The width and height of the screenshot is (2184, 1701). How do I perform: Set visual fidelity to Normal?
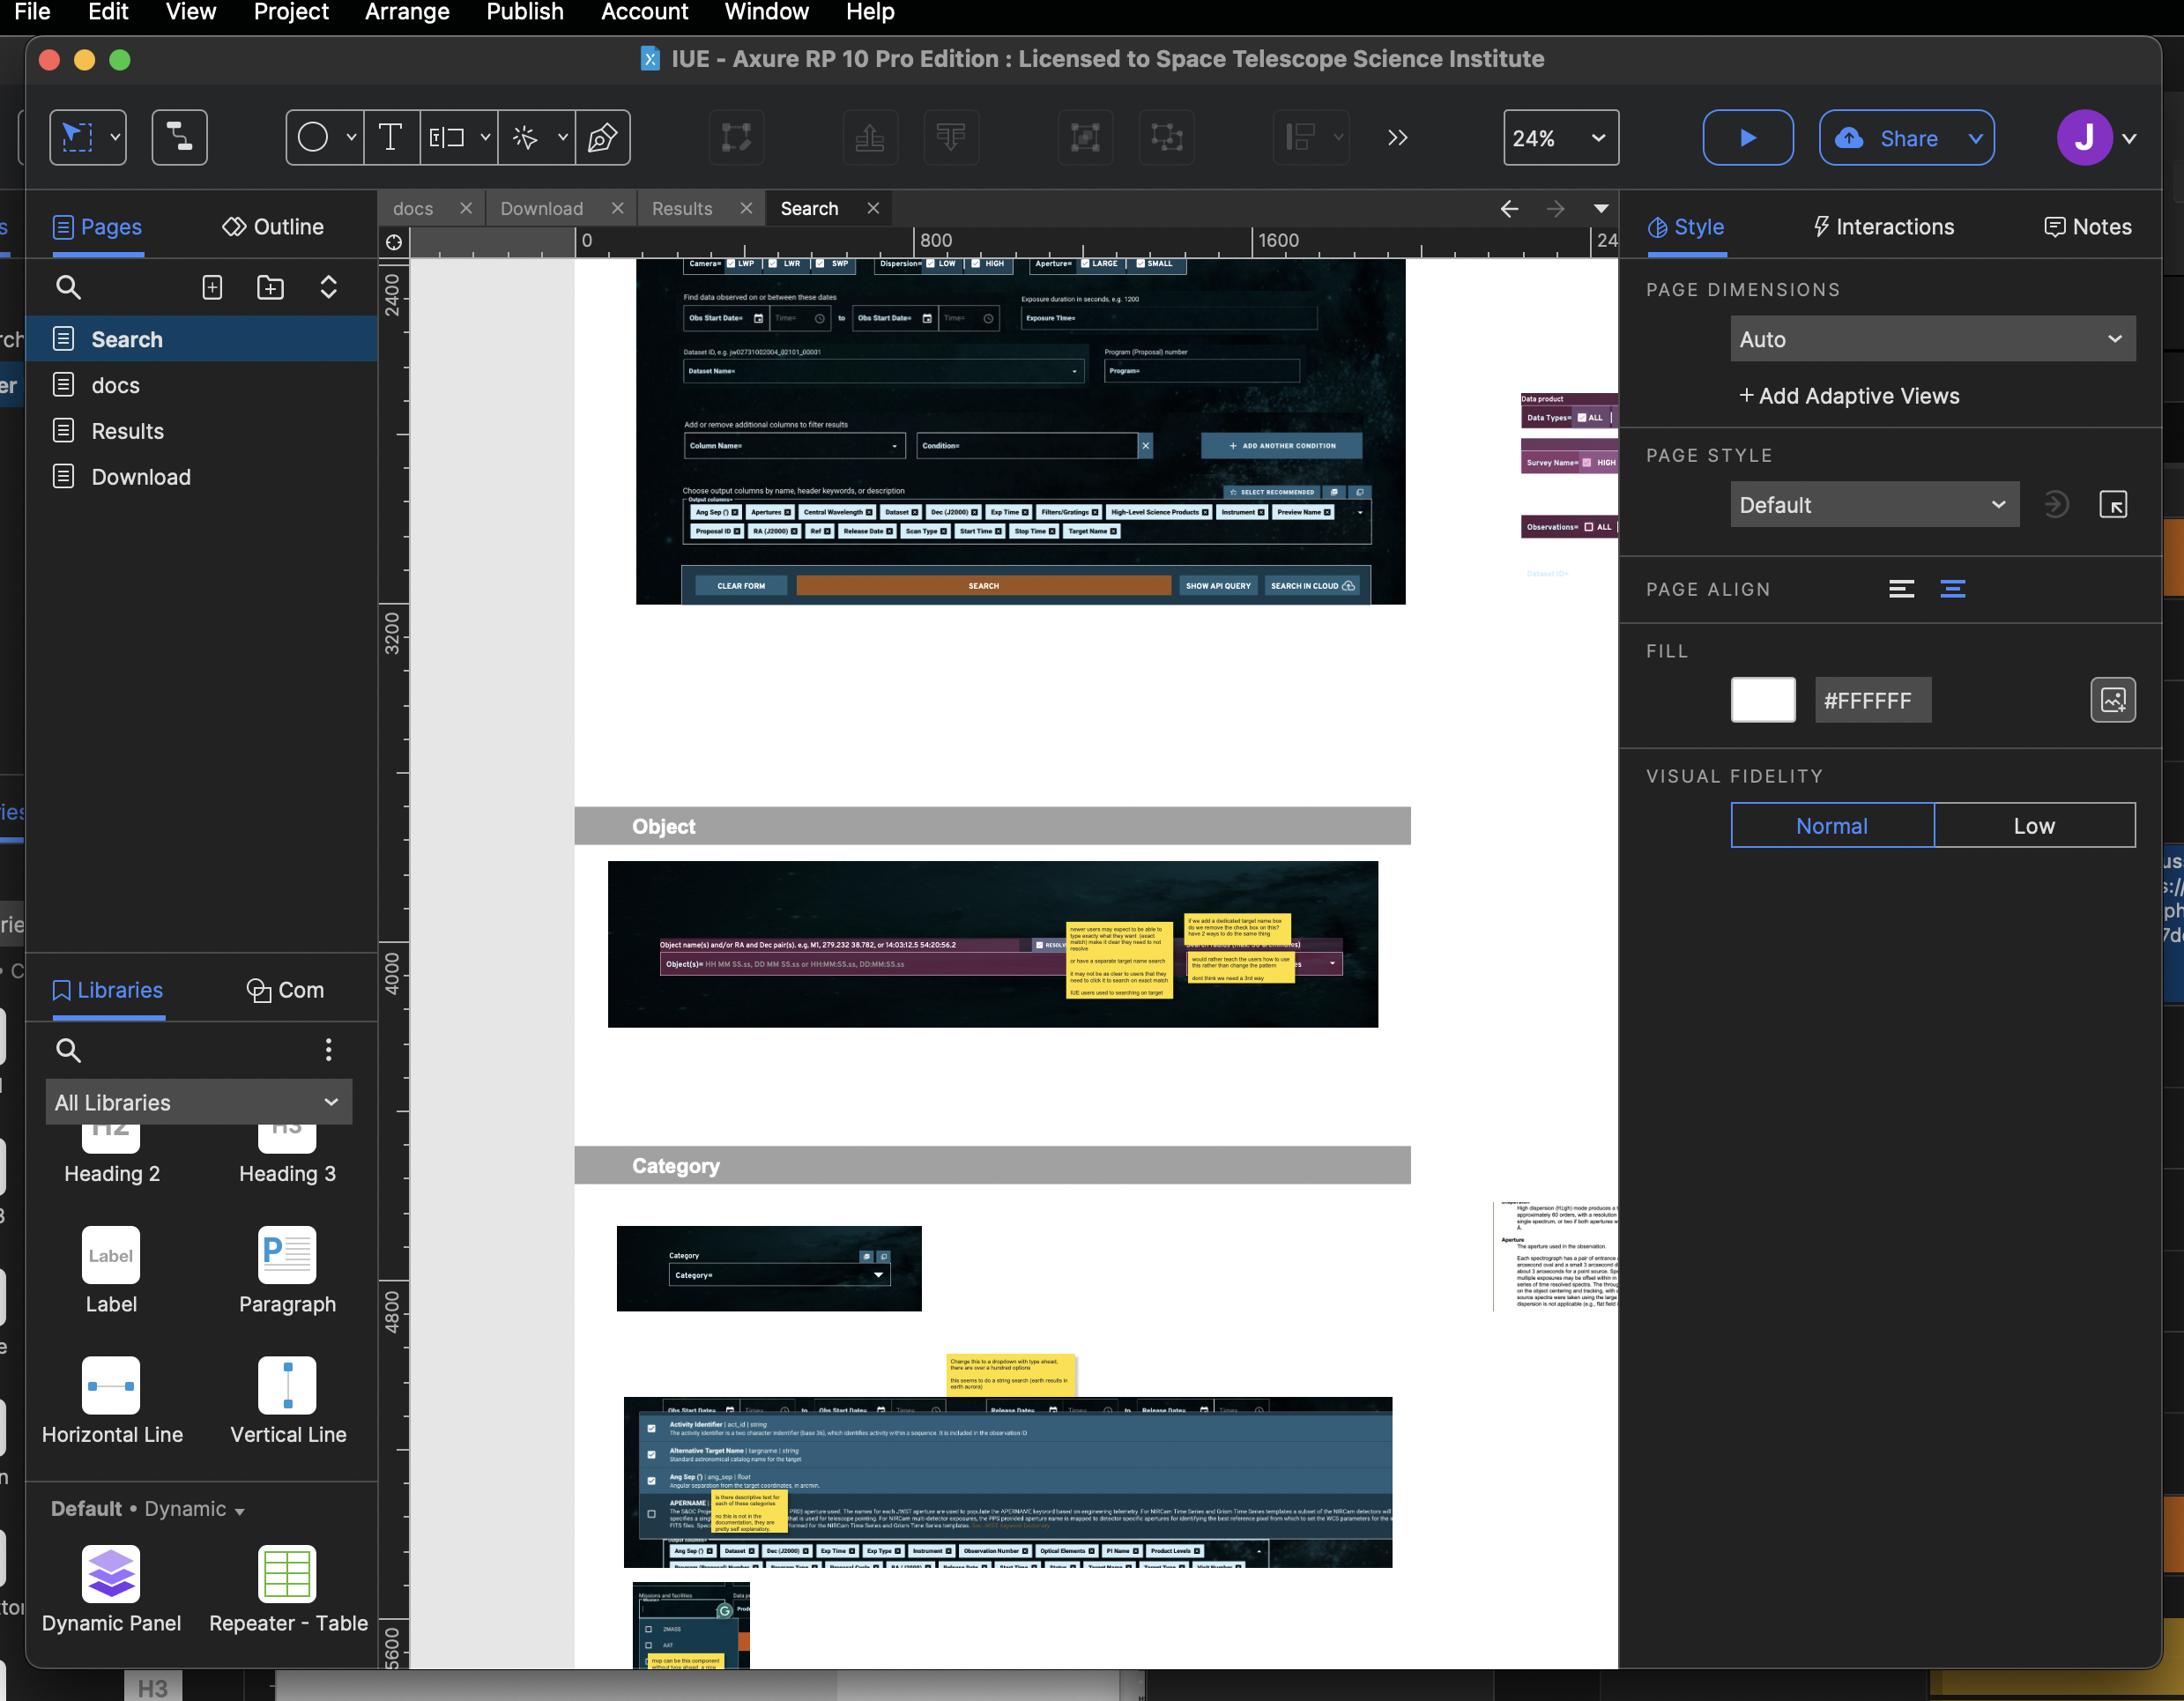click(x=1831, y=826)
